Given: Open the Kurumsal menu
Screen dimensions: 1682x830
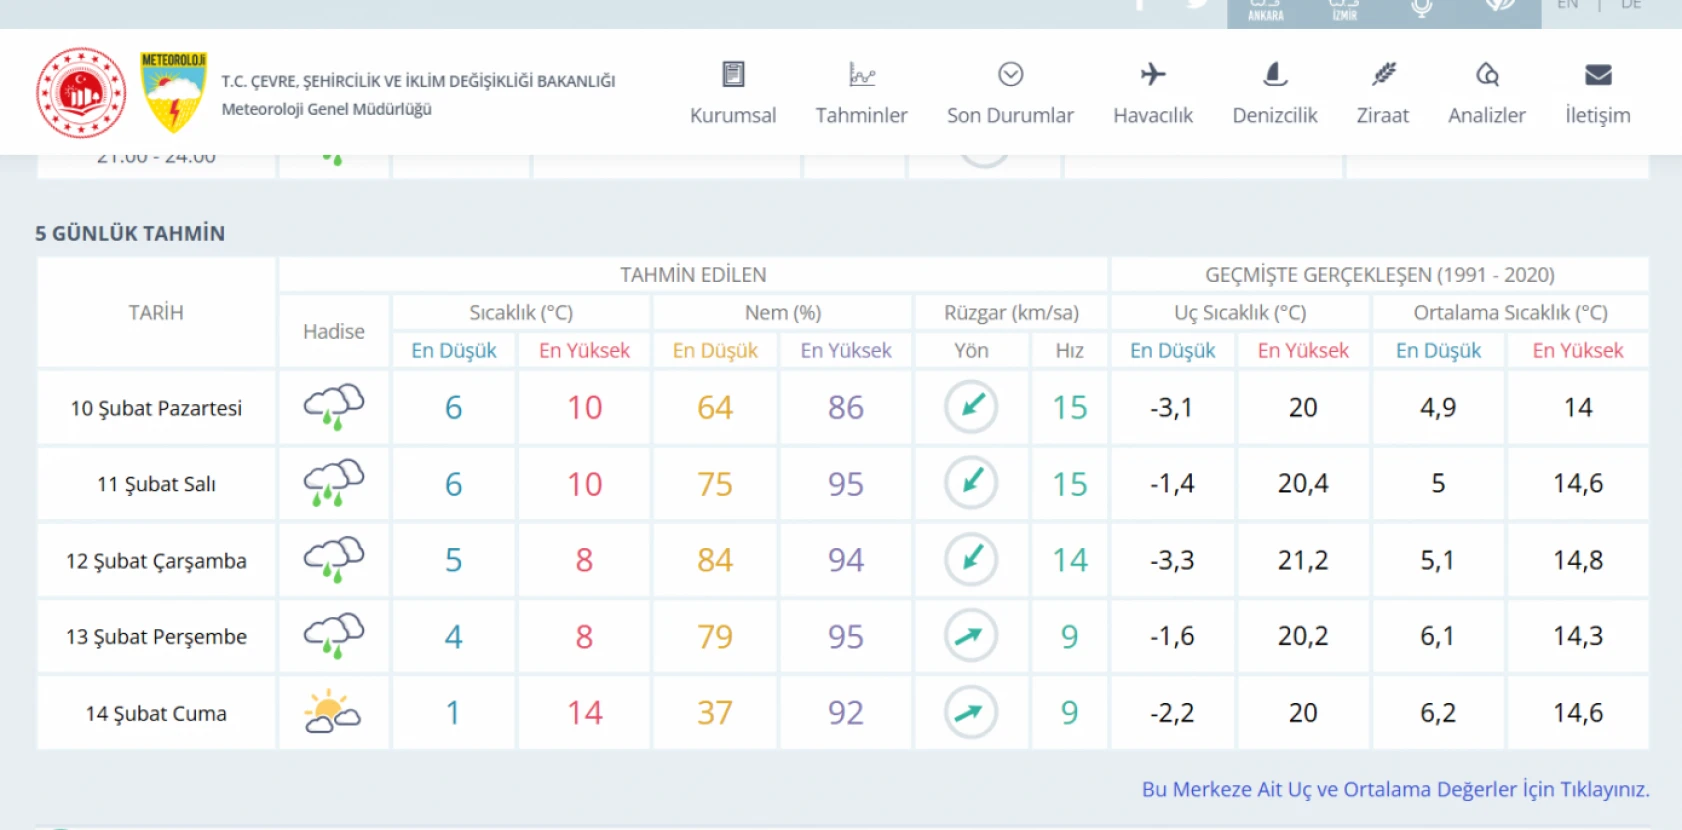Looking at the screenshot, I should 732,94.
